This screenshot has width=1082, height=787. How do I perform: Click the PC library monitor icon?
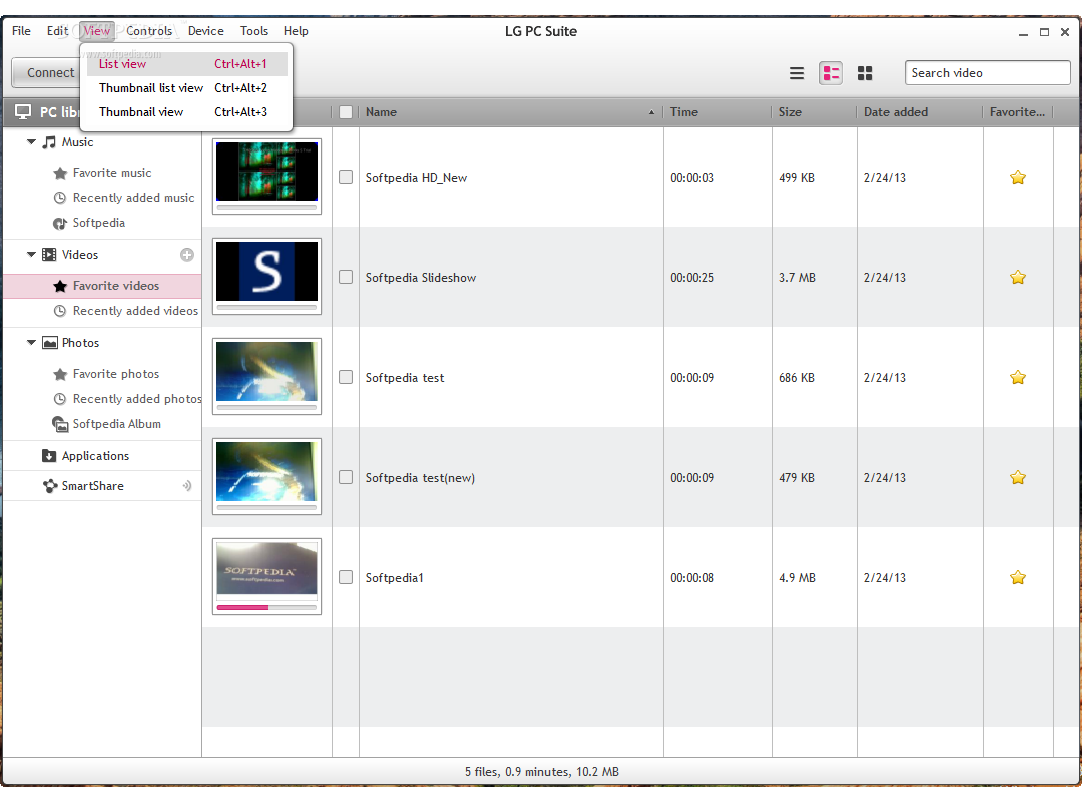click(x=23, y=112)
